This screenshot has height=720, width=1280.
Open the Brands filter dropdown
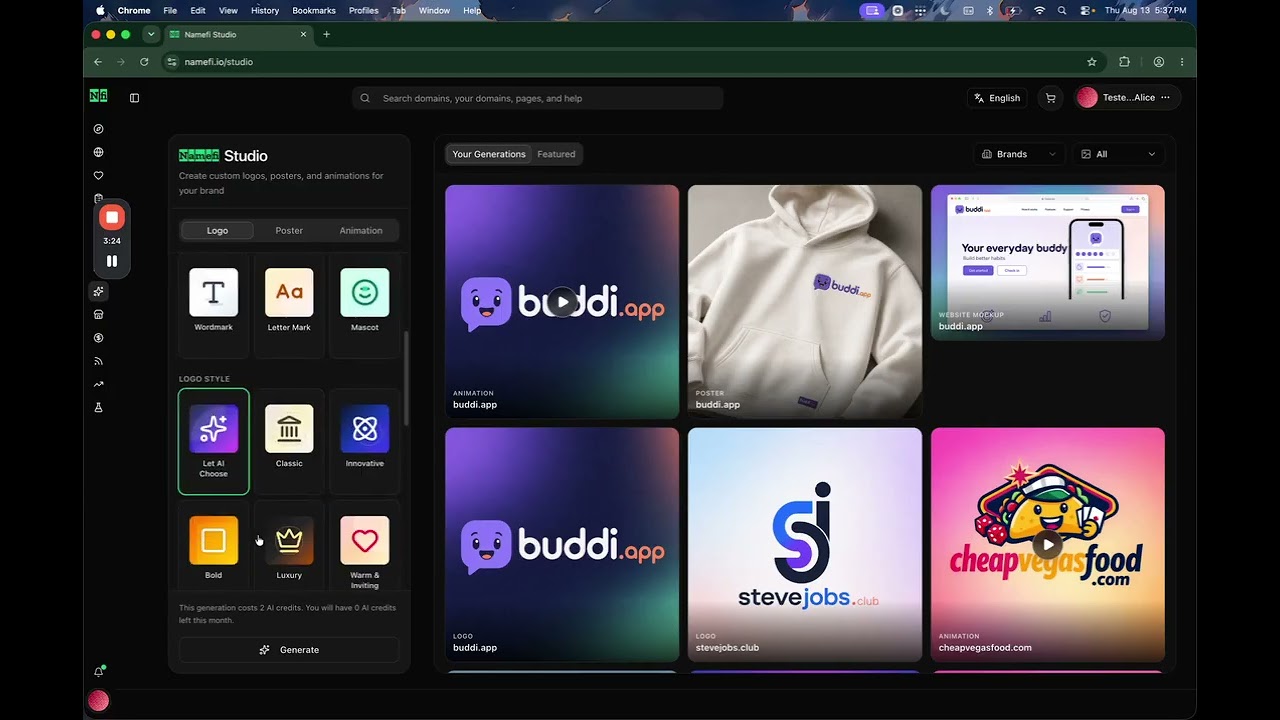tap(1019, 154)
